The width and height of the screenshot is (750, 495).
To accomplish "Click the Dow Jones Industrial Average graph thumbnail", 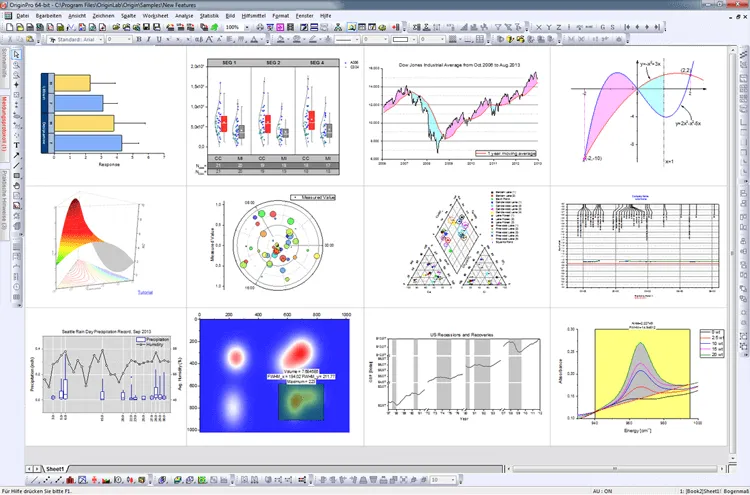I will pyautogui.click(x=457, y=114).
